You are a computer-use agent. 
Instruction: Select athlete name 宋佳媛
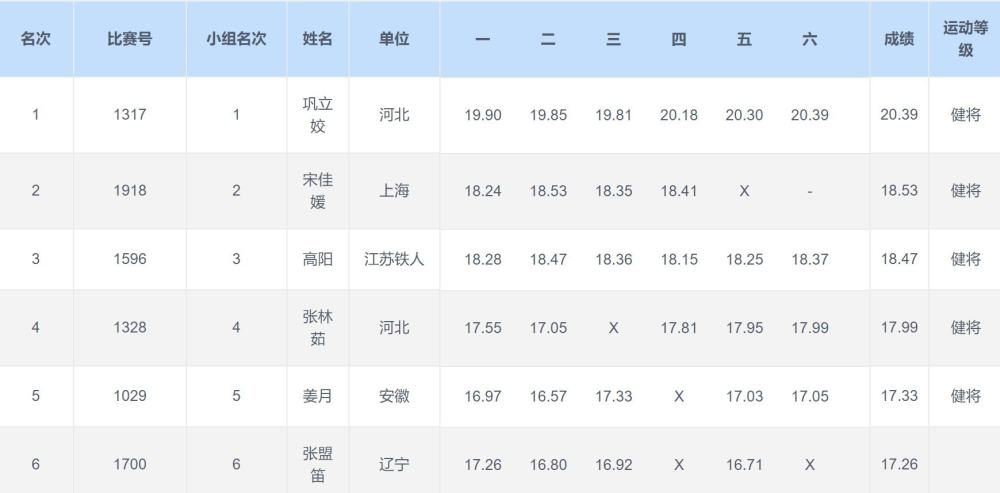(x=318, y=191)
